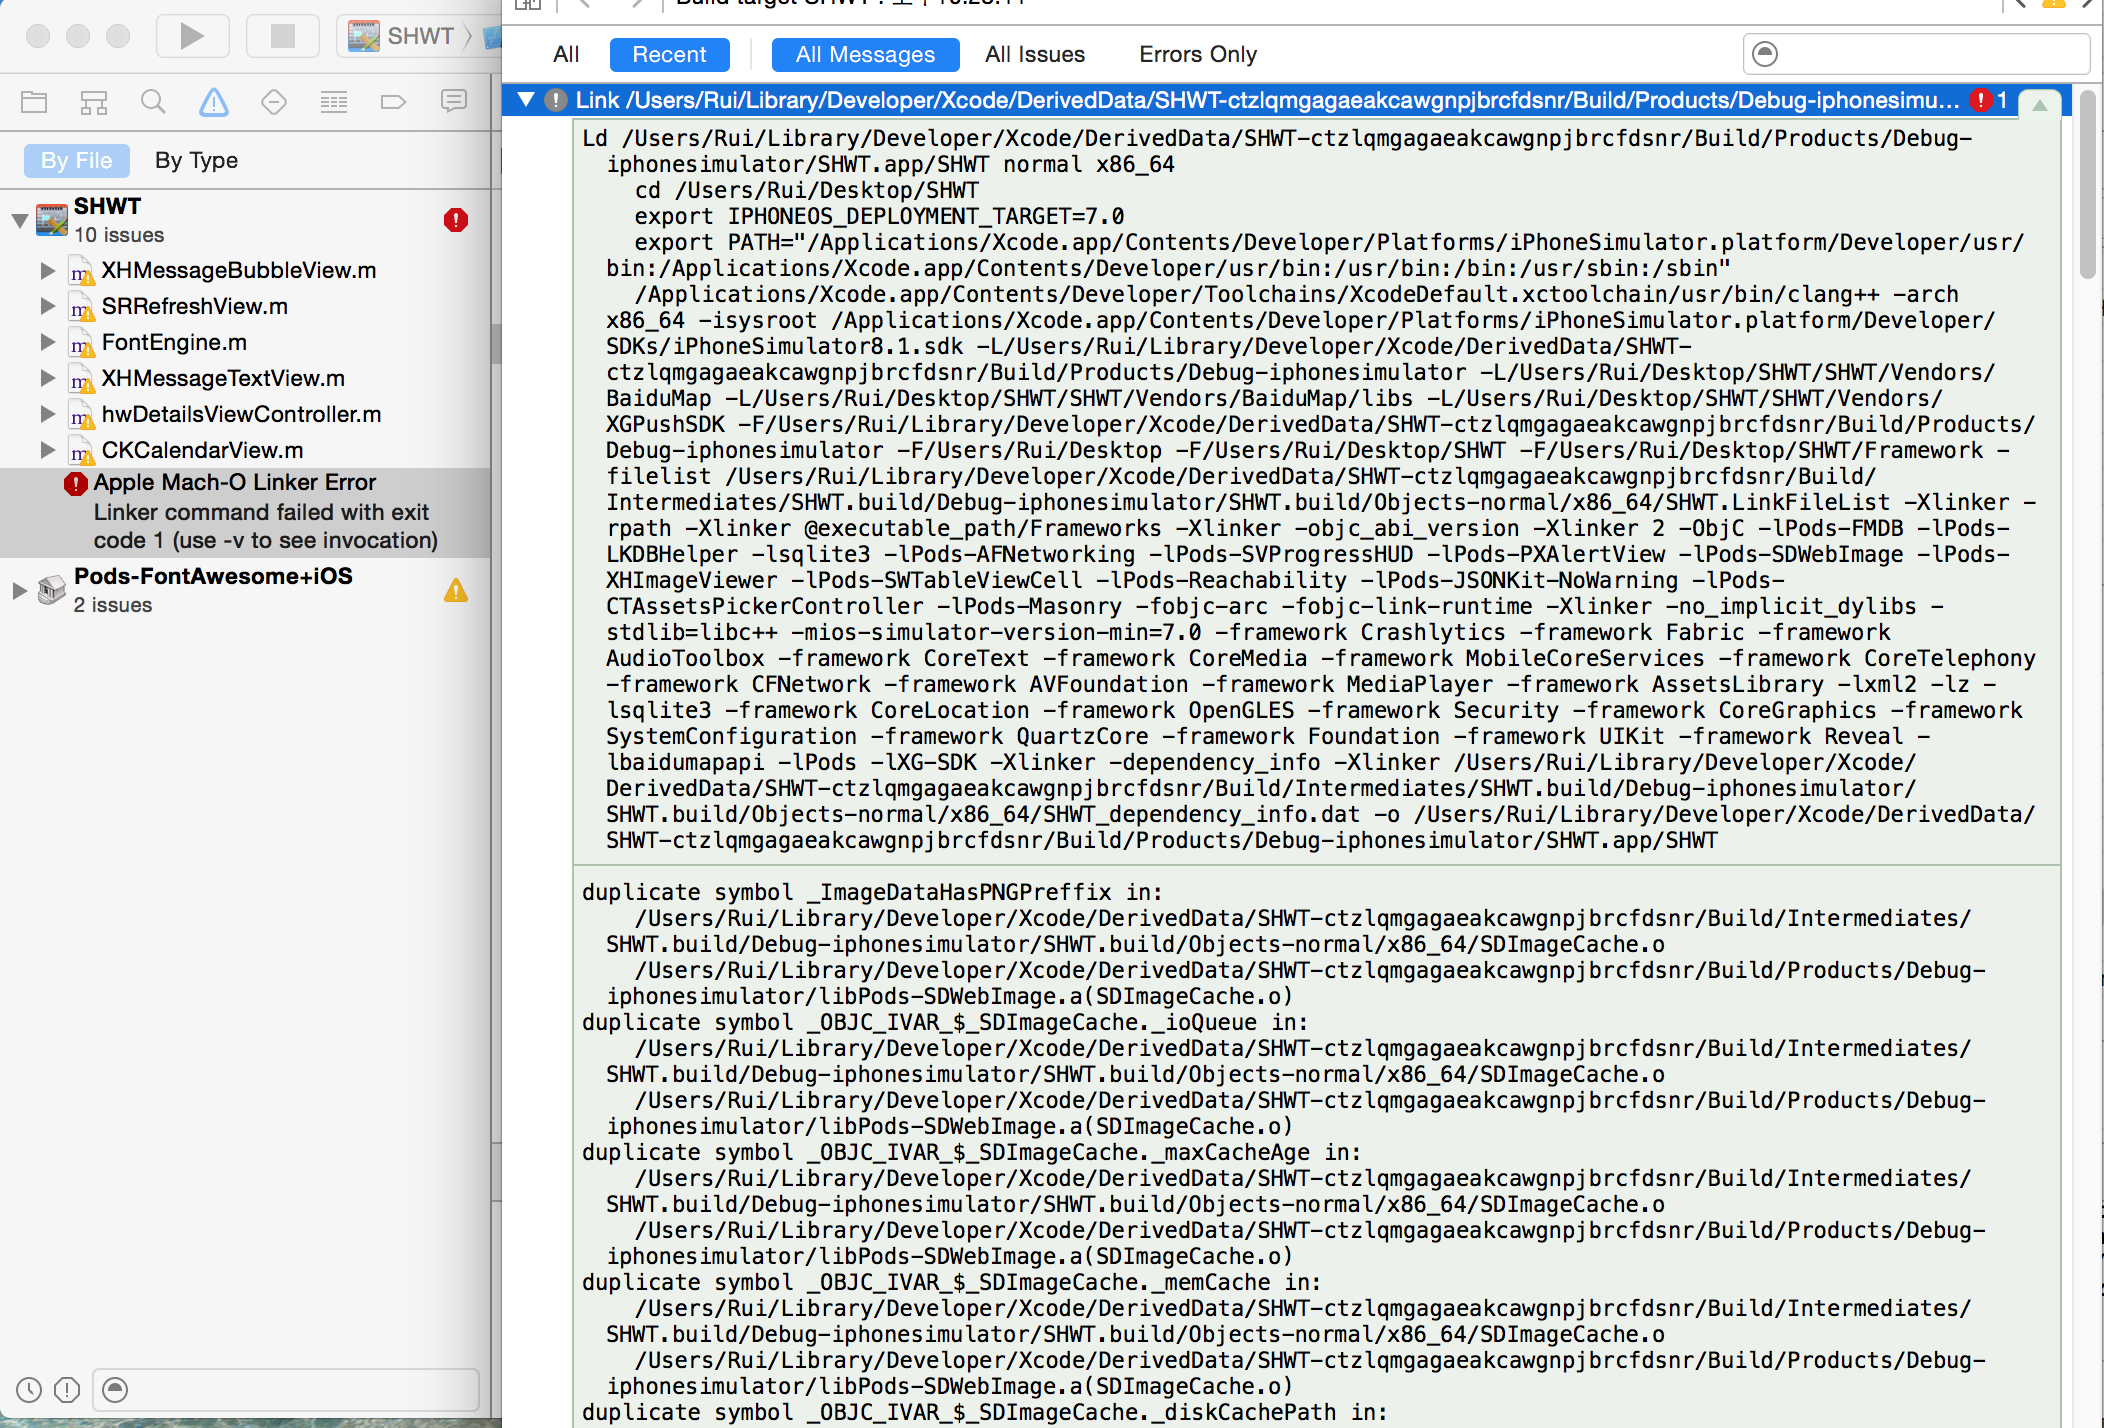The width and height of the screenshot is (2104, 1428).
Task: Select the Recent scope button
Action: click(x=669, y=54)
